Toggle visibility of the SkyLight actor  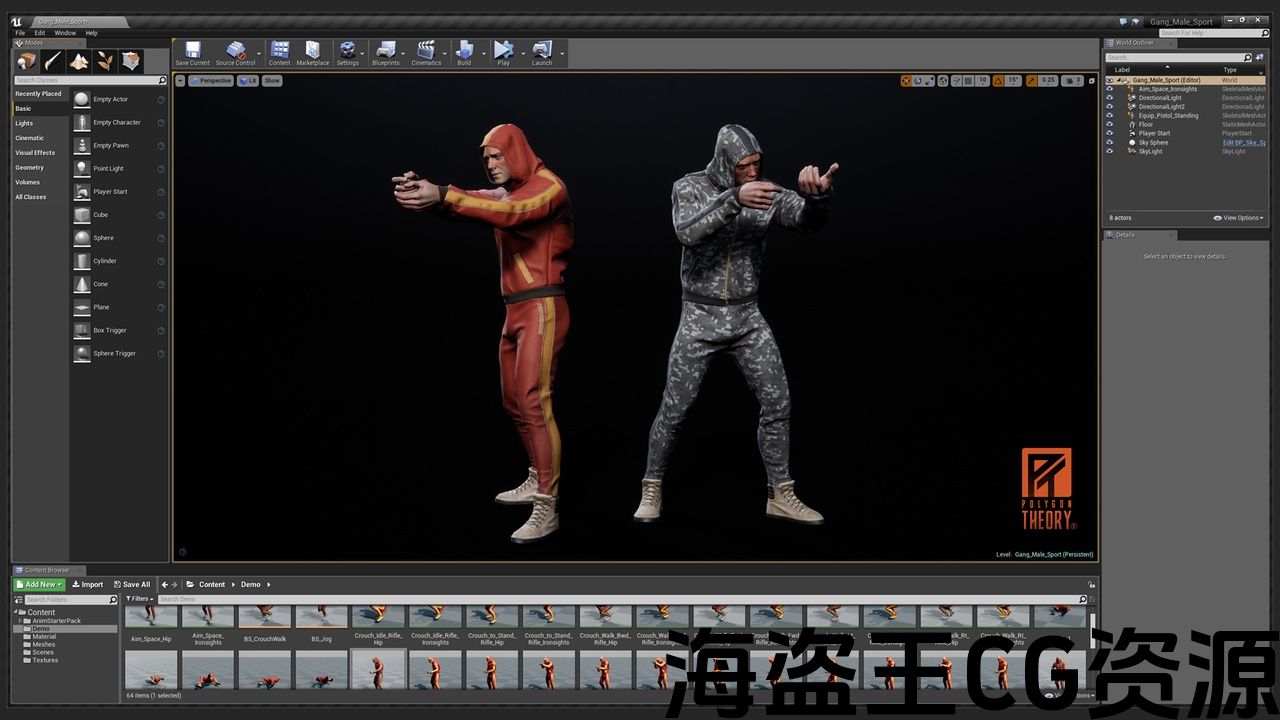coord(1109,152)
